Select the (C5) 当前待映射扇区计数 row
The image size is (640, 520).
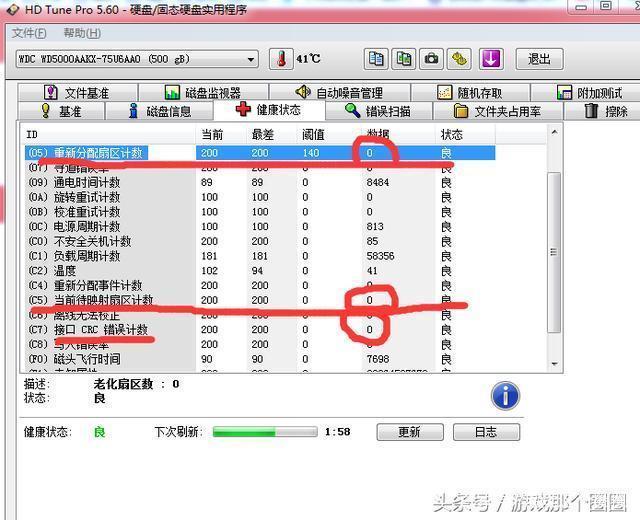[260, 300]
